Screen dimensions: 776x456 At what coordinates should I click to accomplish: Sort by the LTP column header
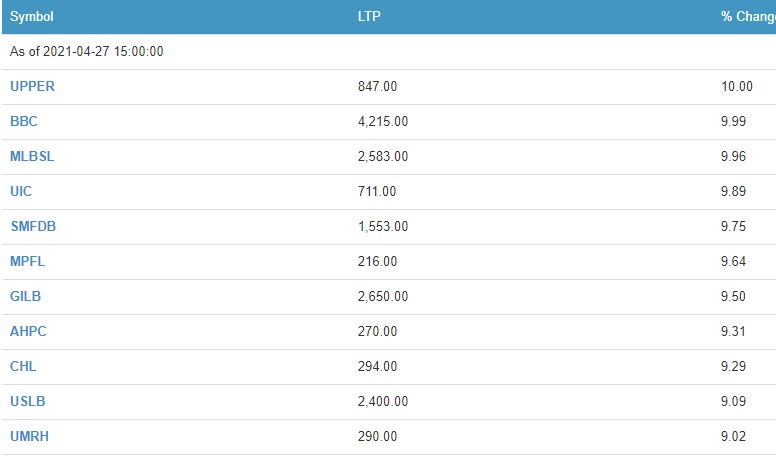[367, 17]
